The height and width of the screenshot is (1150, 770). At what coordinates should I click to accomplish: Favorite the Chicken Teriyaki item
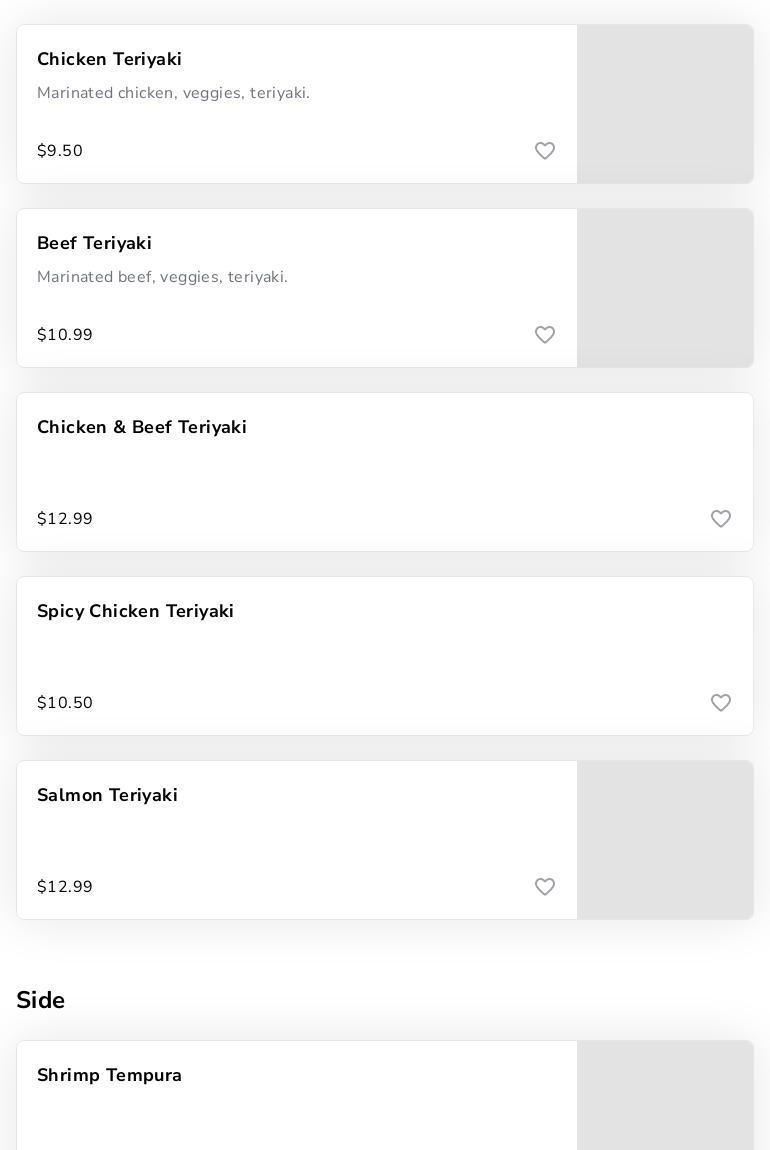click(x=545, y=151)
